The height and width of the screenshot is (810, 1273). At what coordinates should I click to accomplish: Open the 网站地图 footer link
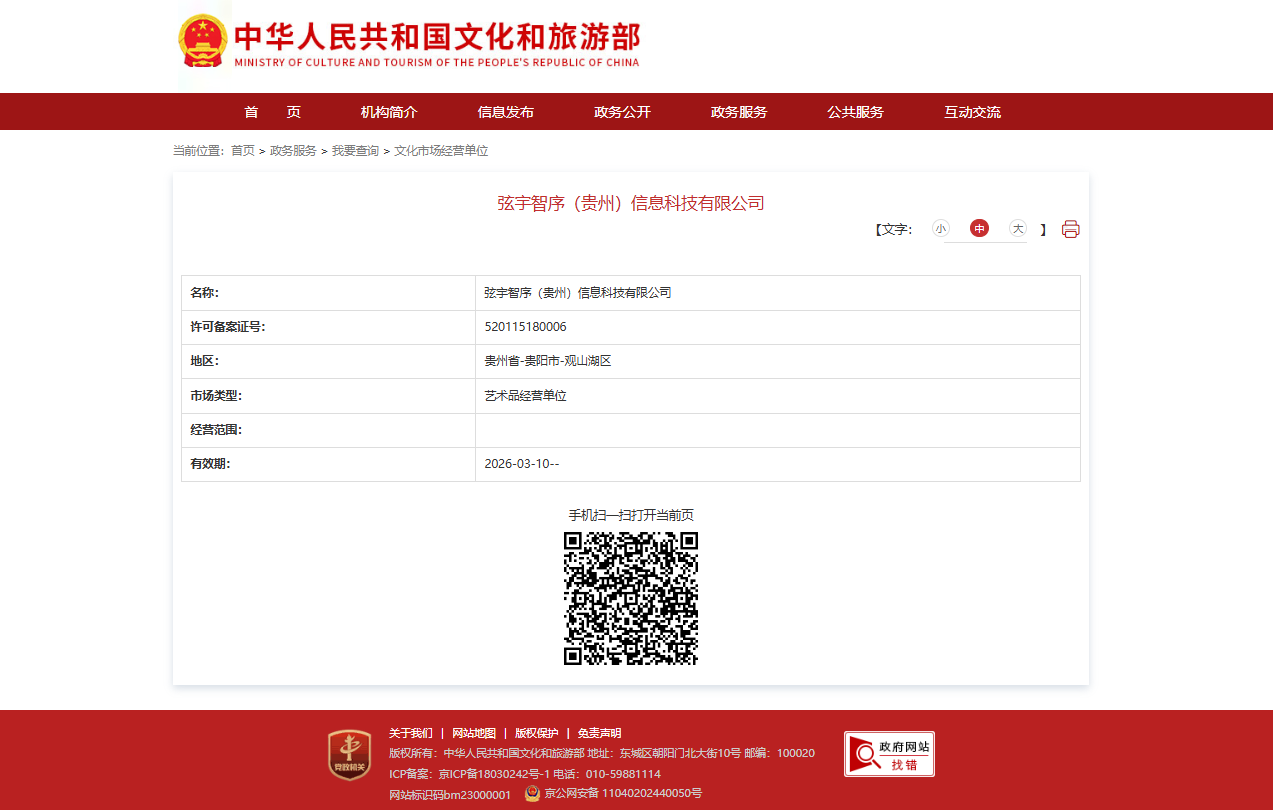point(474,733)
